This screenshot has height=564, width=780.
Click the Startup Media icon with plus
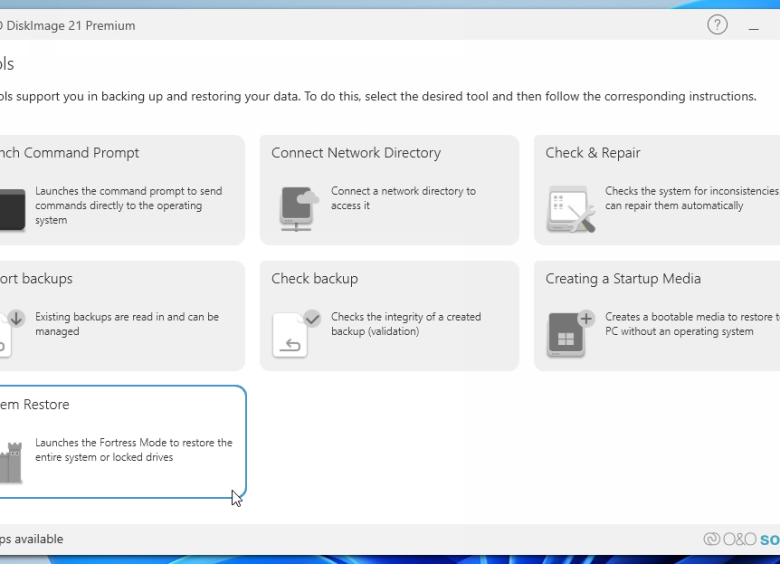[x=570, y=333]
